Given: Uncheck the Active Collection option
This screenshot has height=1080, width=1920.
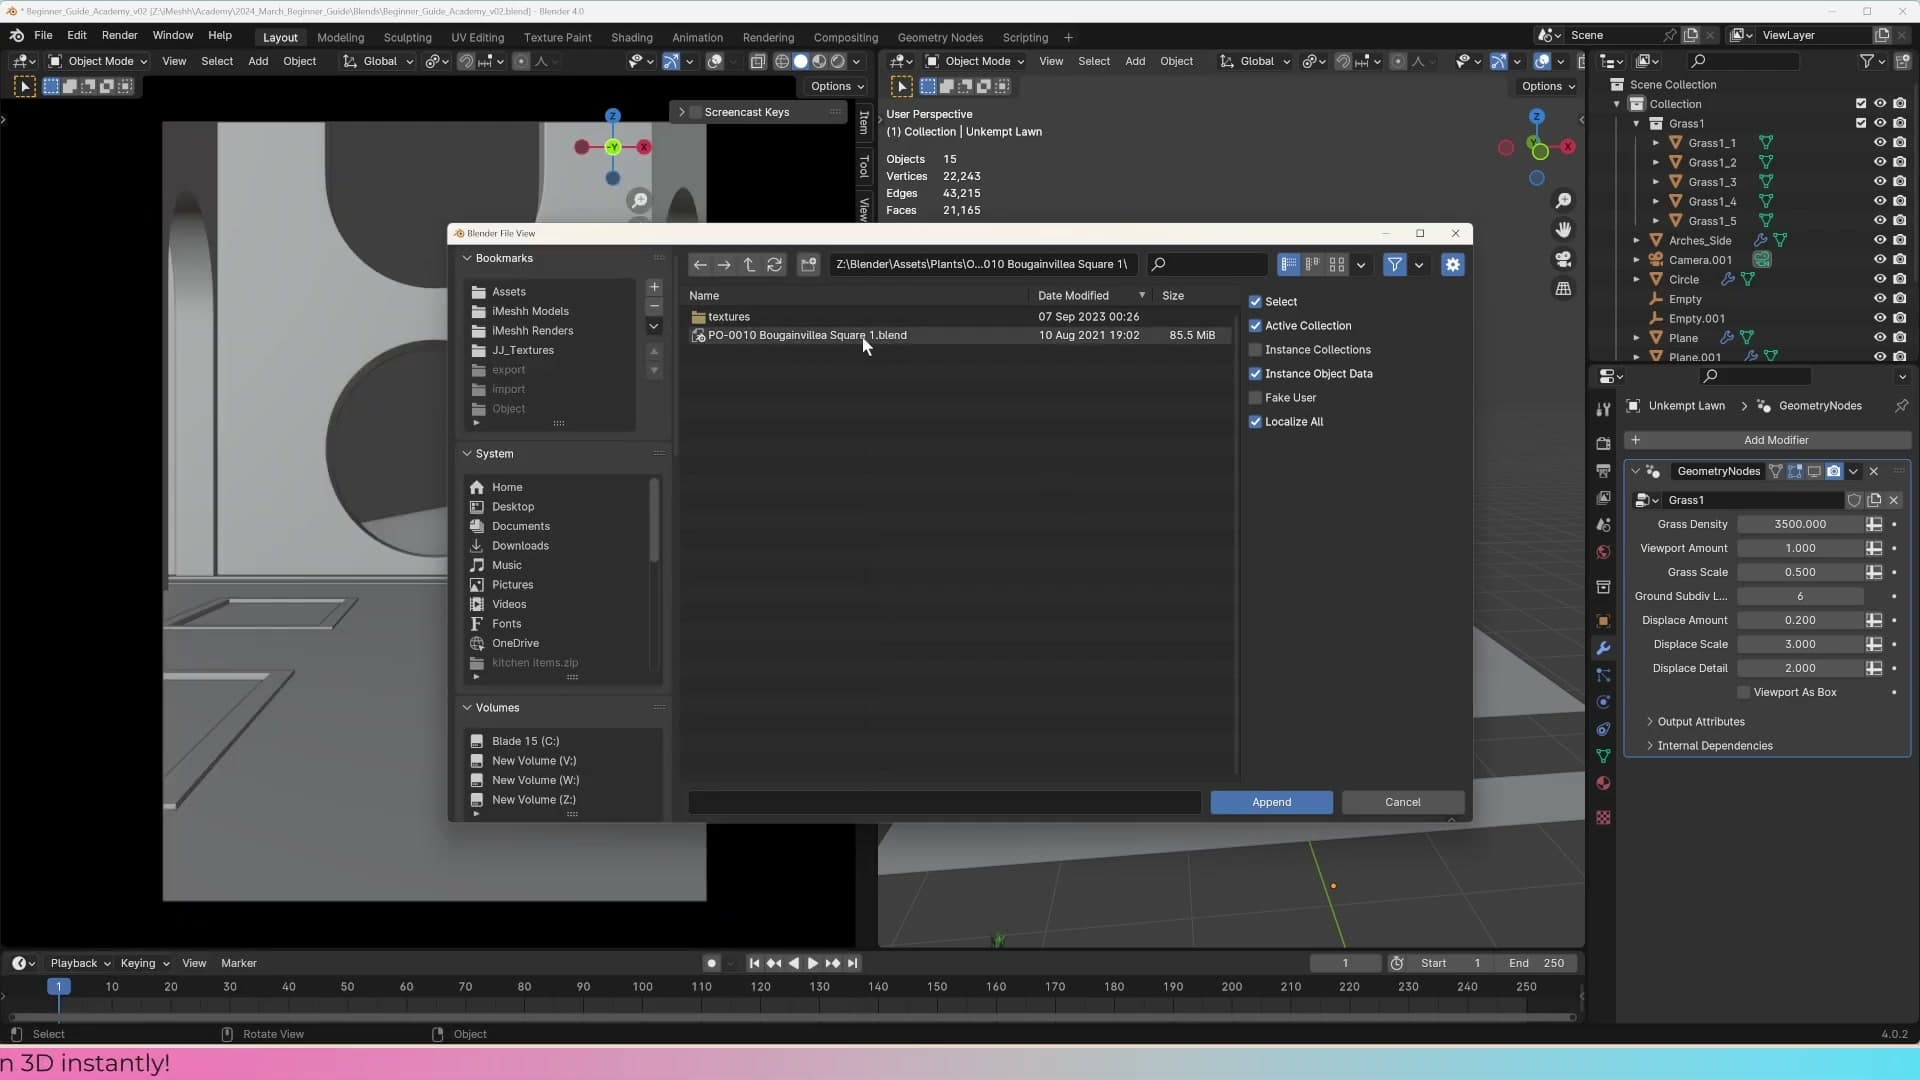Looking at the screenshot, I should click(x=1255, y=326).
